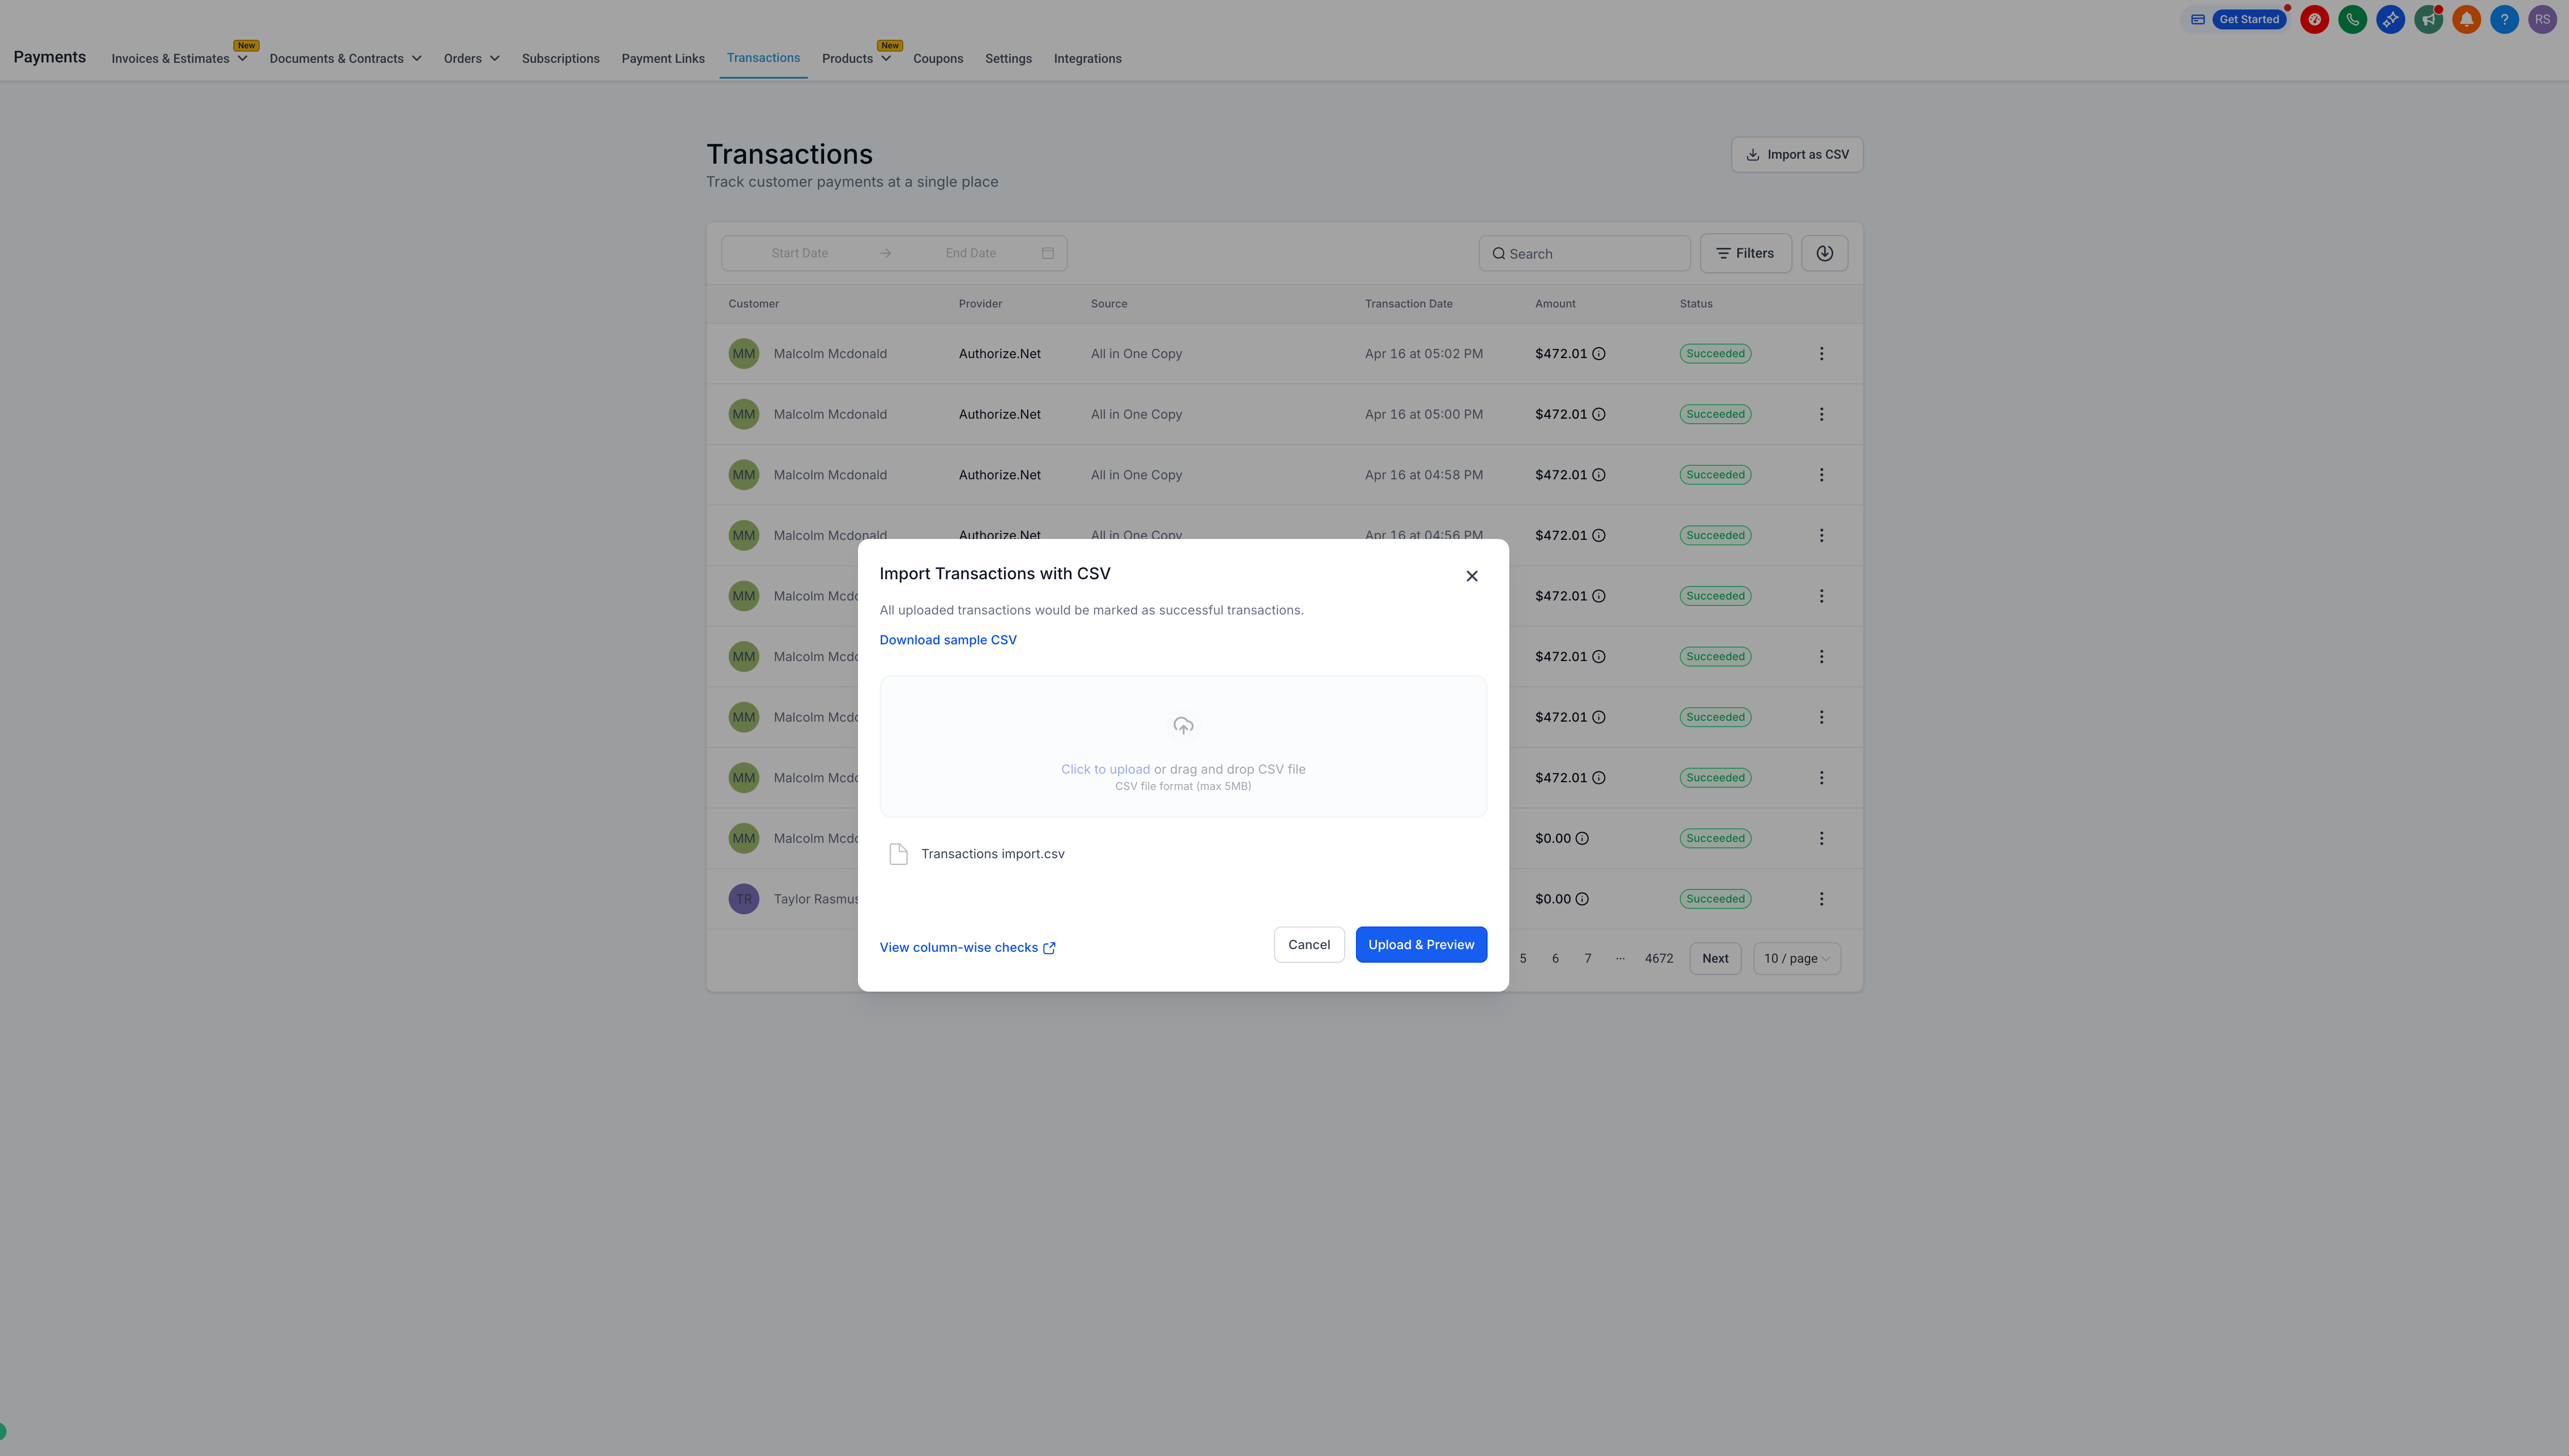The image size is (2569, 1456).
Task: Go to the Coupons tab
Action: (x=937, y=59)
